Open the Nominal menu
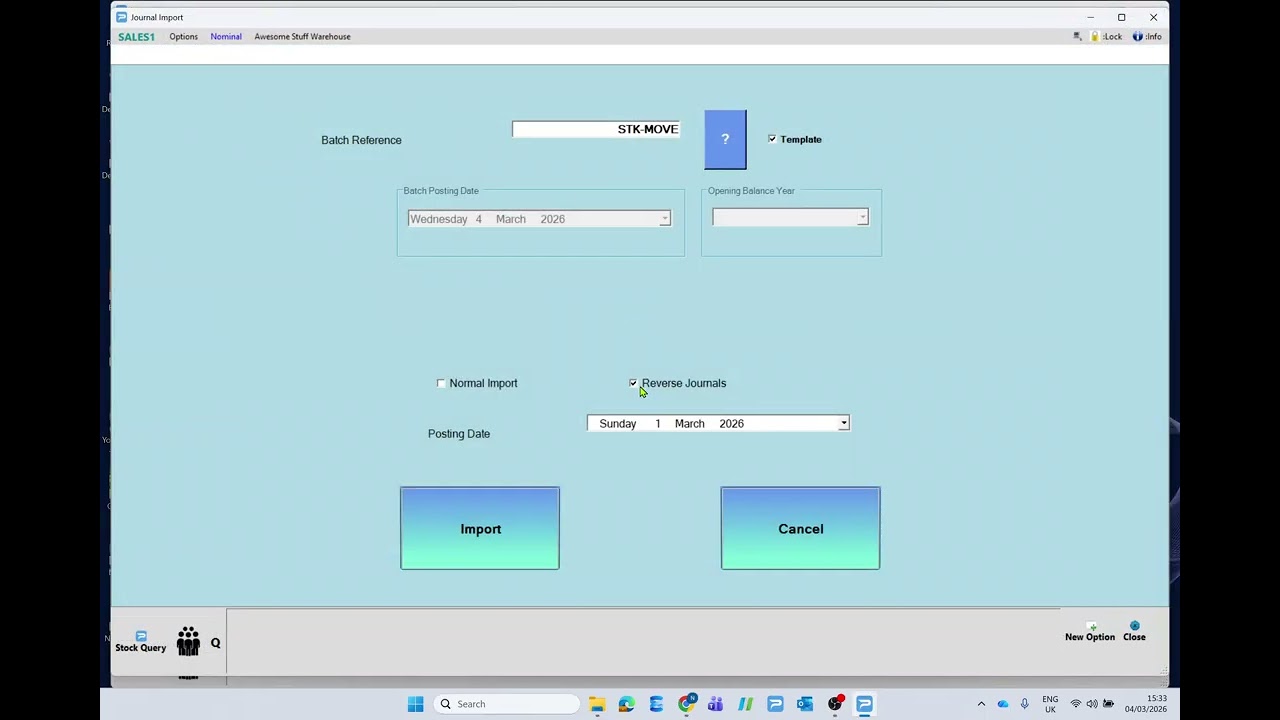The image size is (1280, 720). point(226,36)
